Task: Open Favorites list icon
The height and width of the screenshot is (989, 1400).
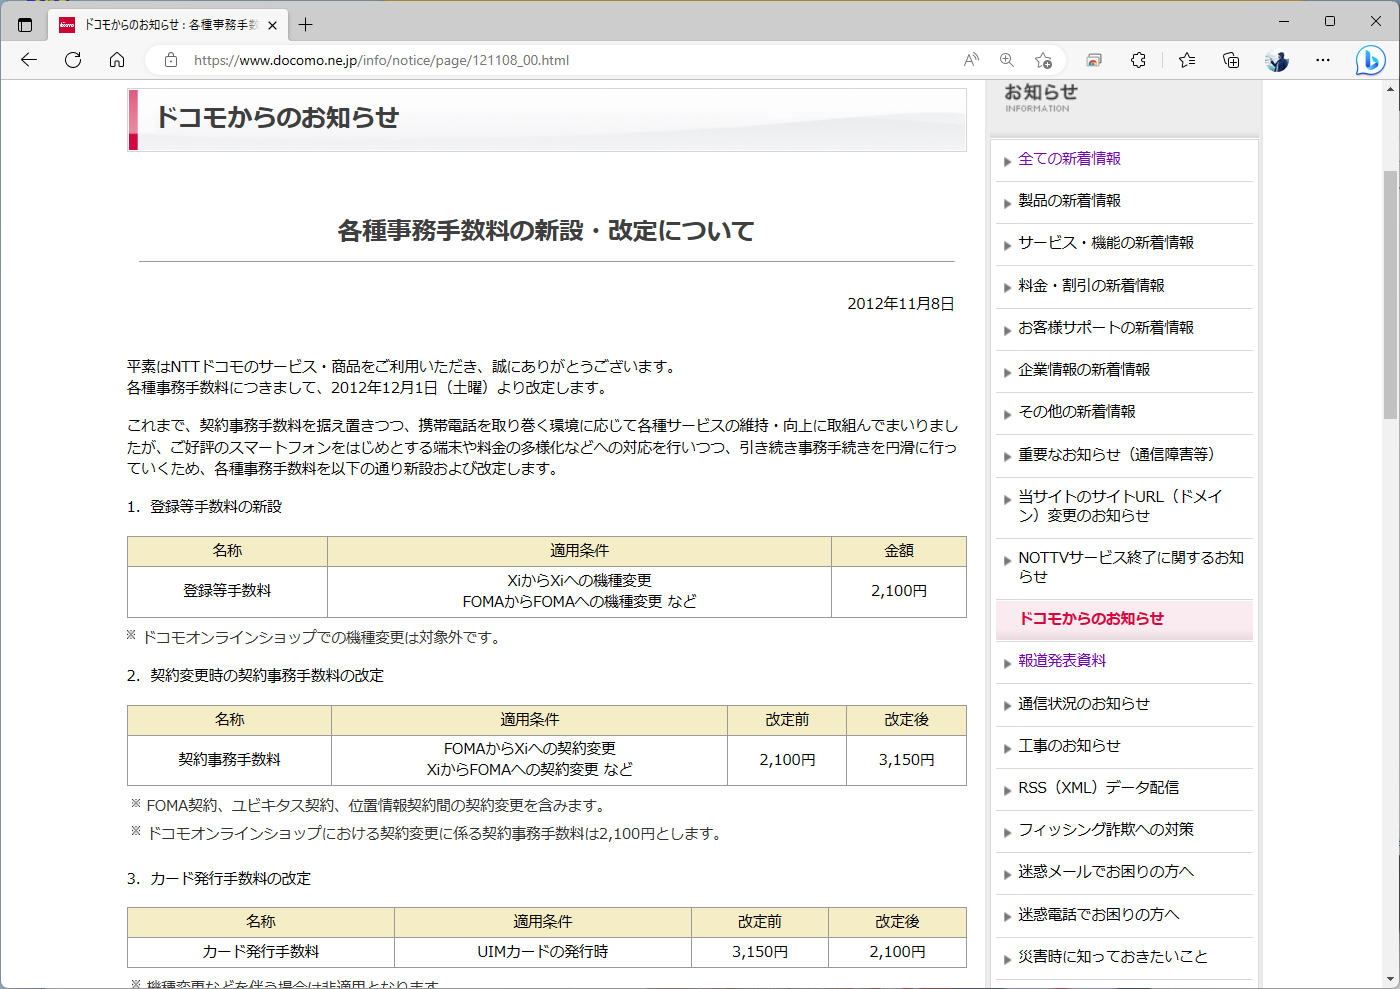Action: coord(1187,60)
